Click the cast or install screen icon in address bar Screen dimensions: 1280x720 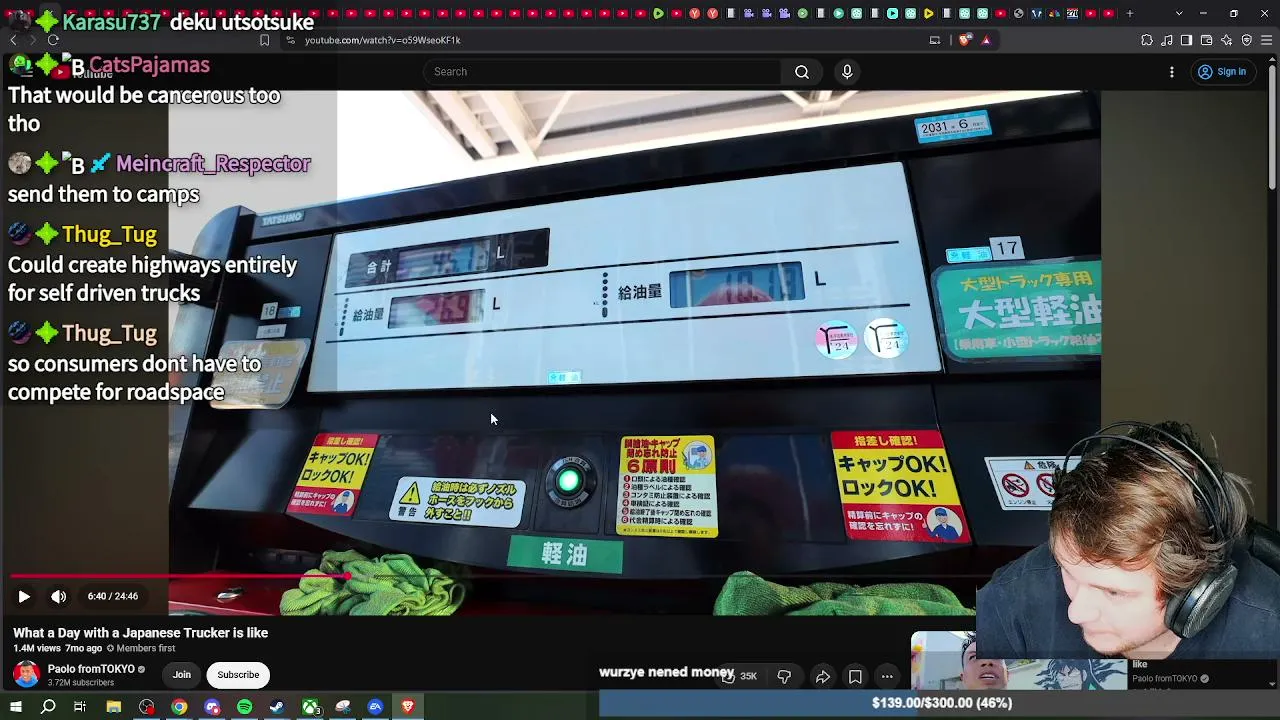coord(935,40)
